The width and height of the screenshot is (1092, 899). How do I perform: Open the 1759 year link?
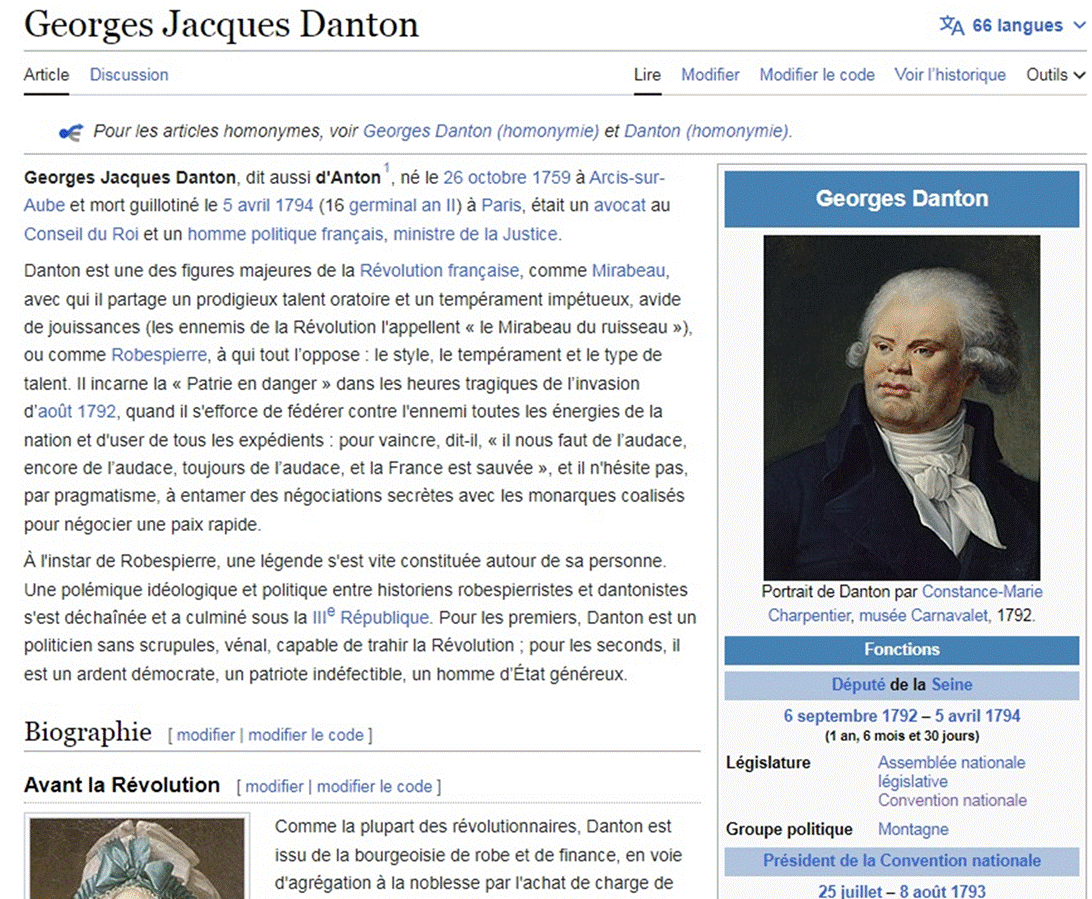(551, 178)
